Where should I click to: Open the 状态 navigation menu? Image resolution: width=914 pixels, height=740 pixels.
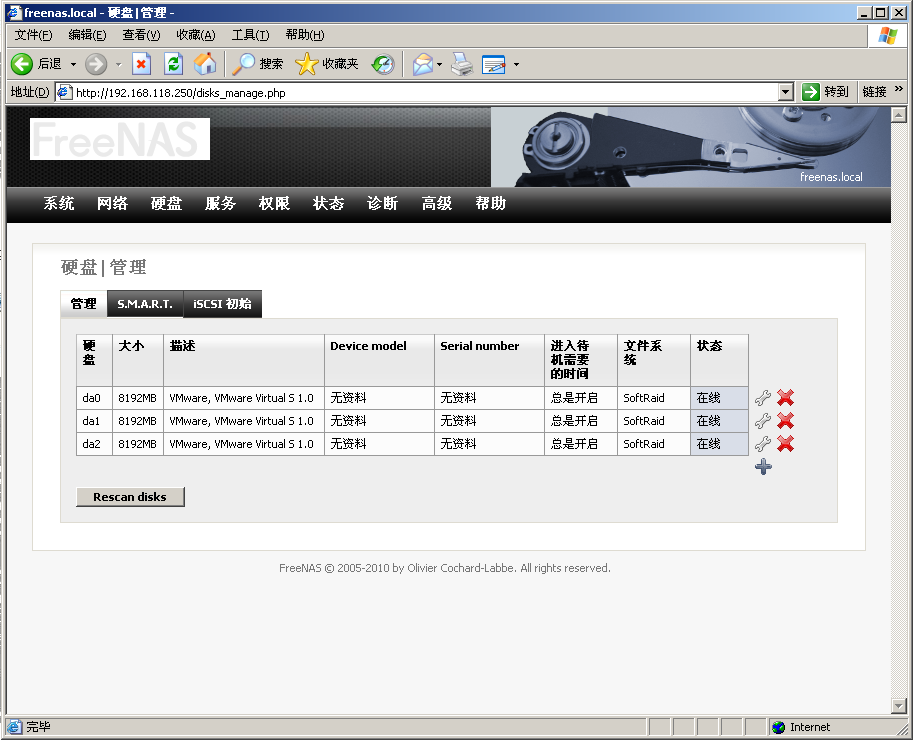coord(328,204)
